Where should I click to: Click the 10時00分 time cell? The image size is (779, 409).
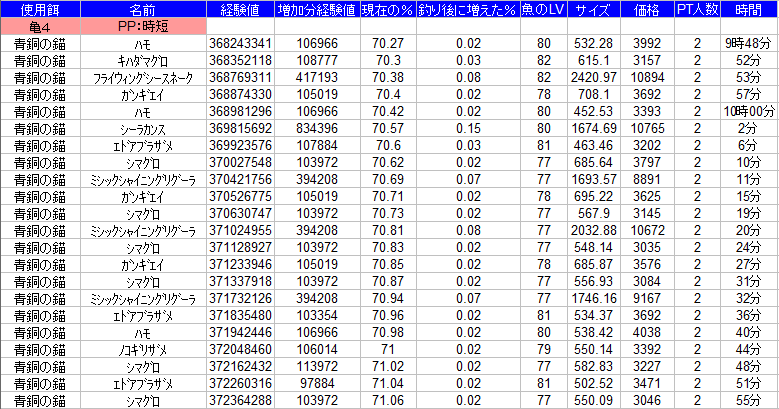click(x=746, y=112)
